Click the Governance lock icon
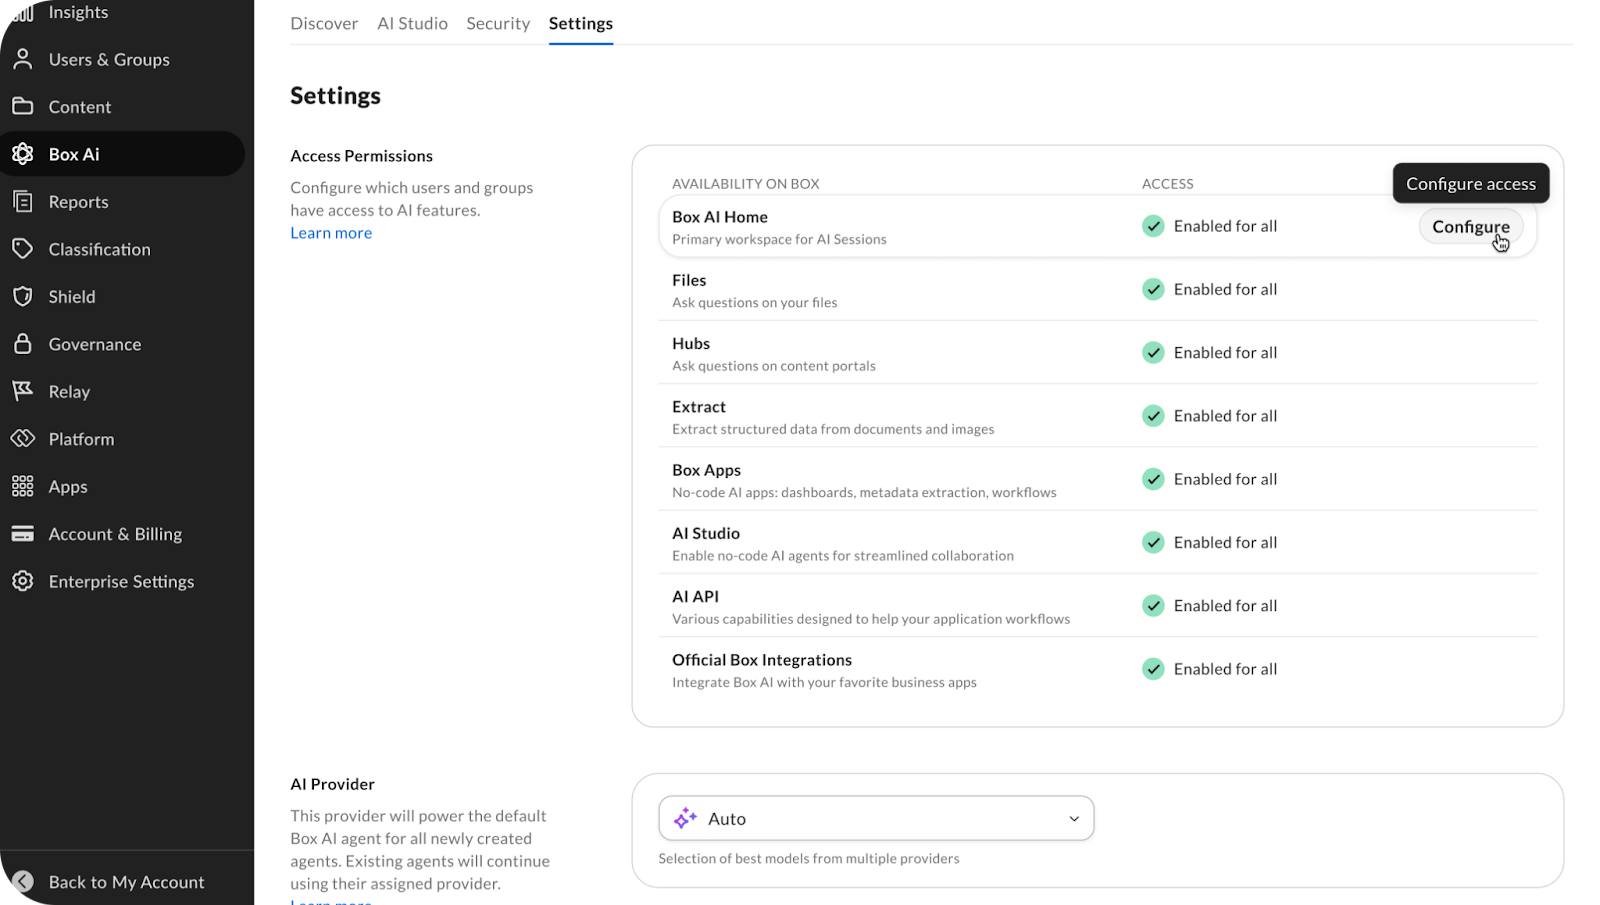Screen dimensions: 1600x905 click(22, 344)
